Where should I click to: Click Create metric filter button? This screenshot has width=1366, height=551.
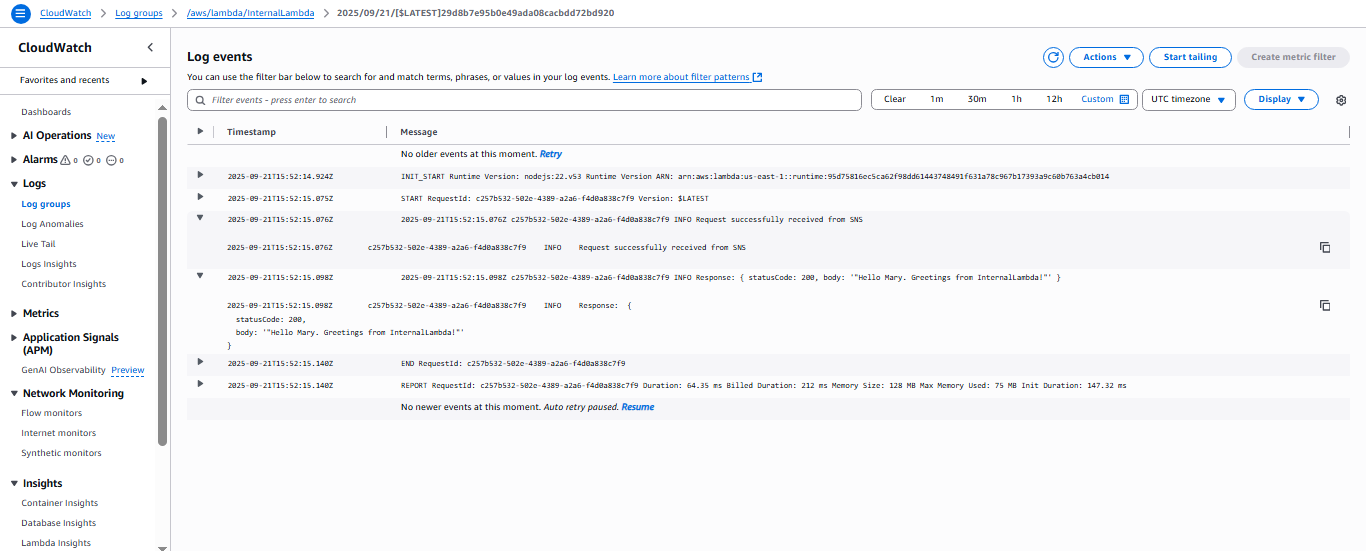click(1293, 57)
